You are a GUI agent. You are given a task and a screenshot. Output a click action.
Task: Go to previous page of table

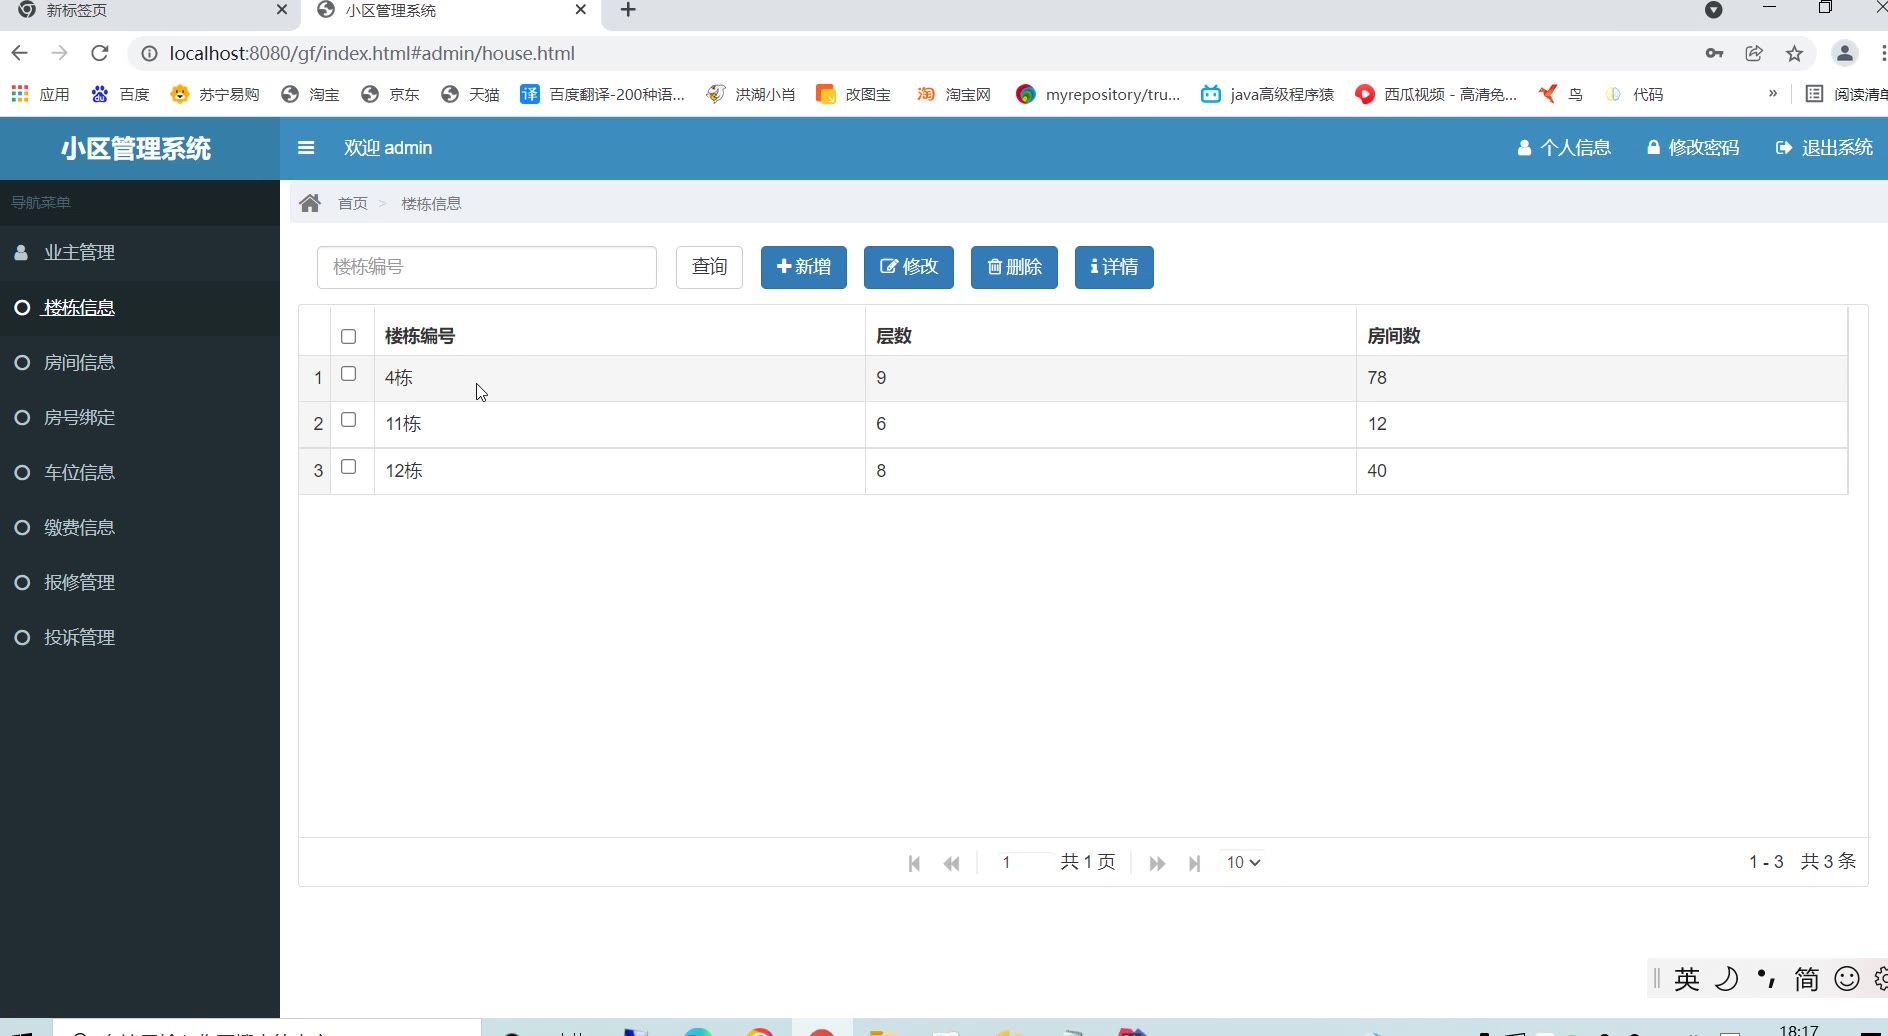pyautogui.click(x=952, y=863)
